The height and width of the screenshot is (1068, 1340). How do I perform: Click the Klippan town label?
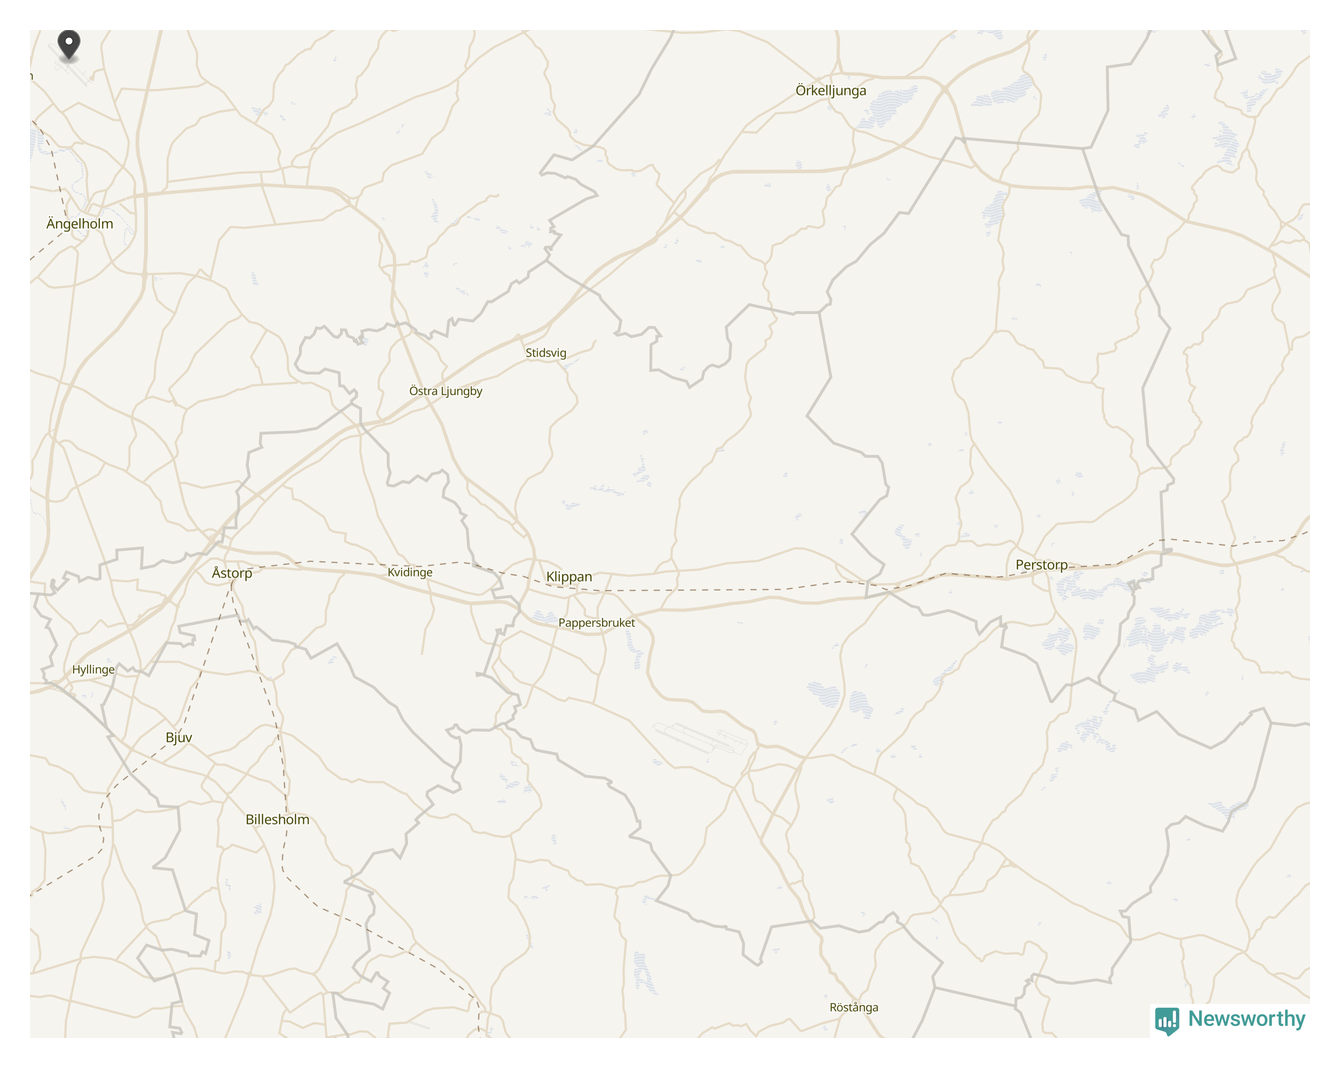tap(569, 577)
